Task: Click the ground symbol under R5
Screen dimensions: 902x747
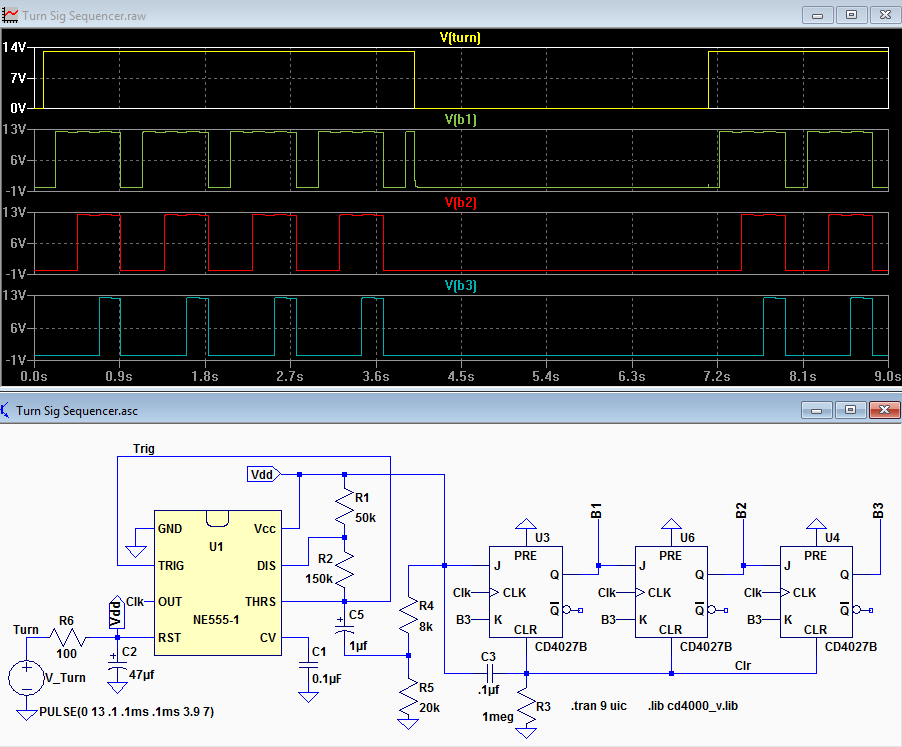Action: click(x=408, y=724)
